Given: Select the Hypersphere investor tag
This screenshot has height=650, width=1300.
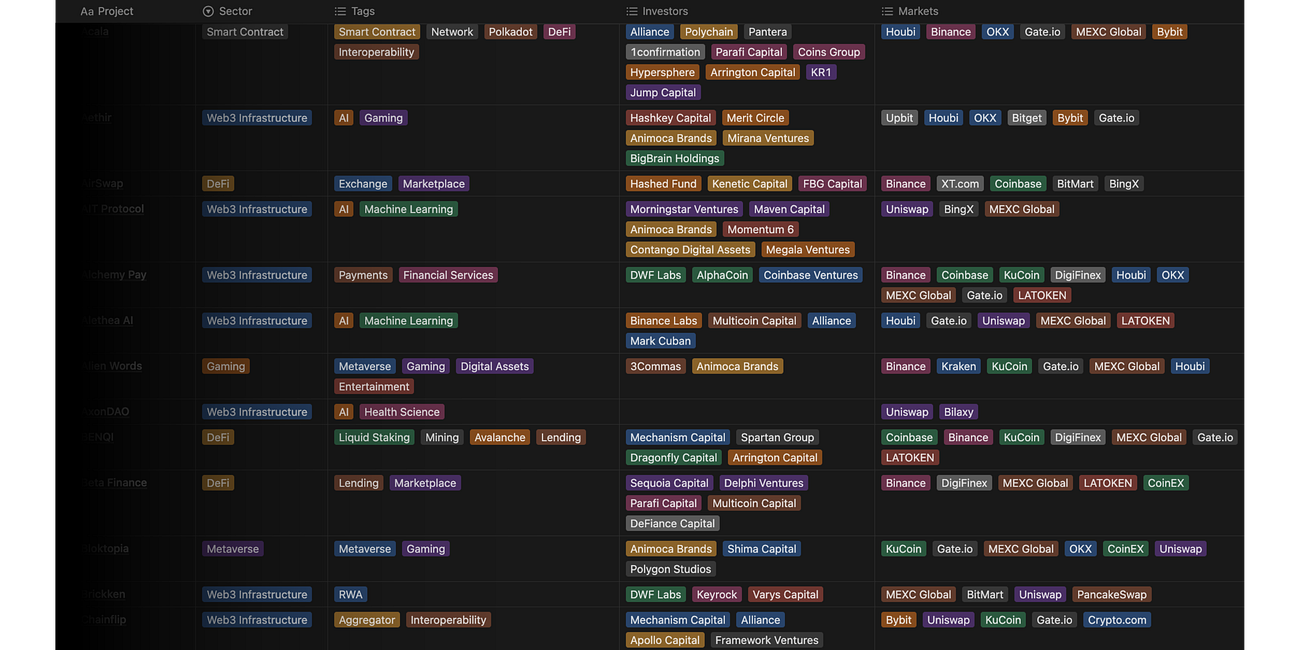Looking at the screenshot, I should click(662, 72).
